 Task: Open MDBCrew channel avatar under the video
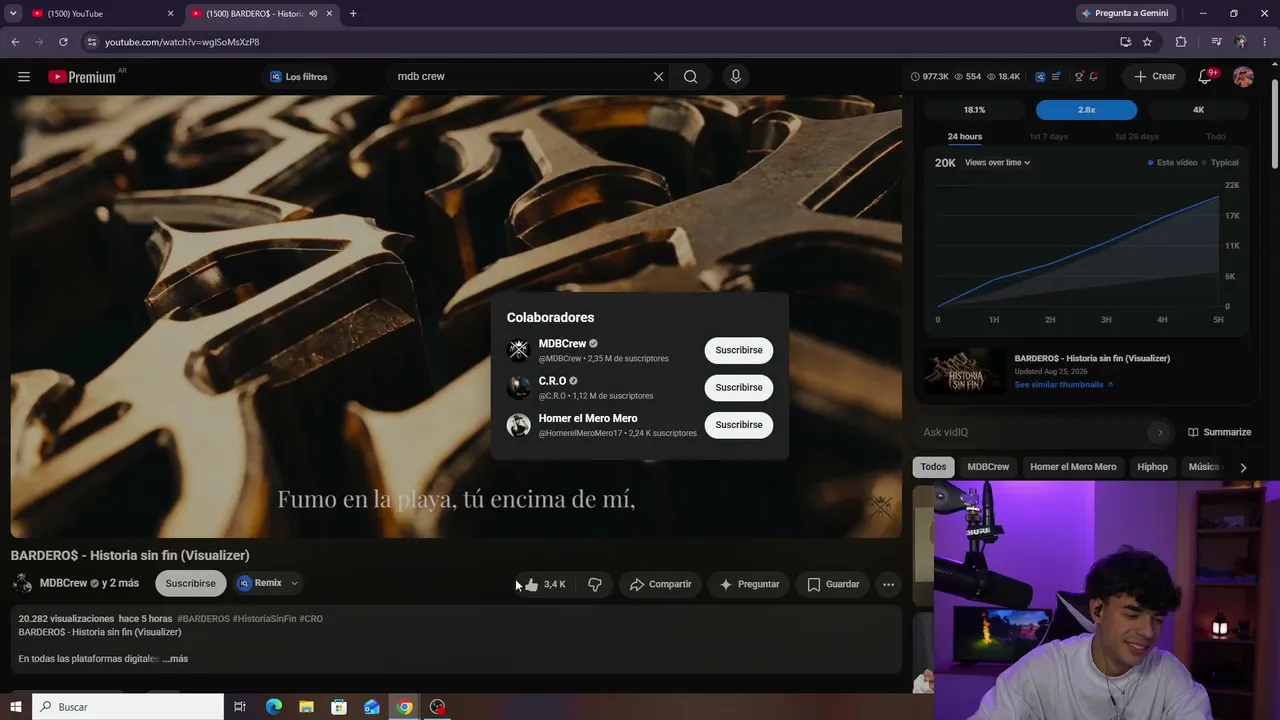tap(22, 583)
